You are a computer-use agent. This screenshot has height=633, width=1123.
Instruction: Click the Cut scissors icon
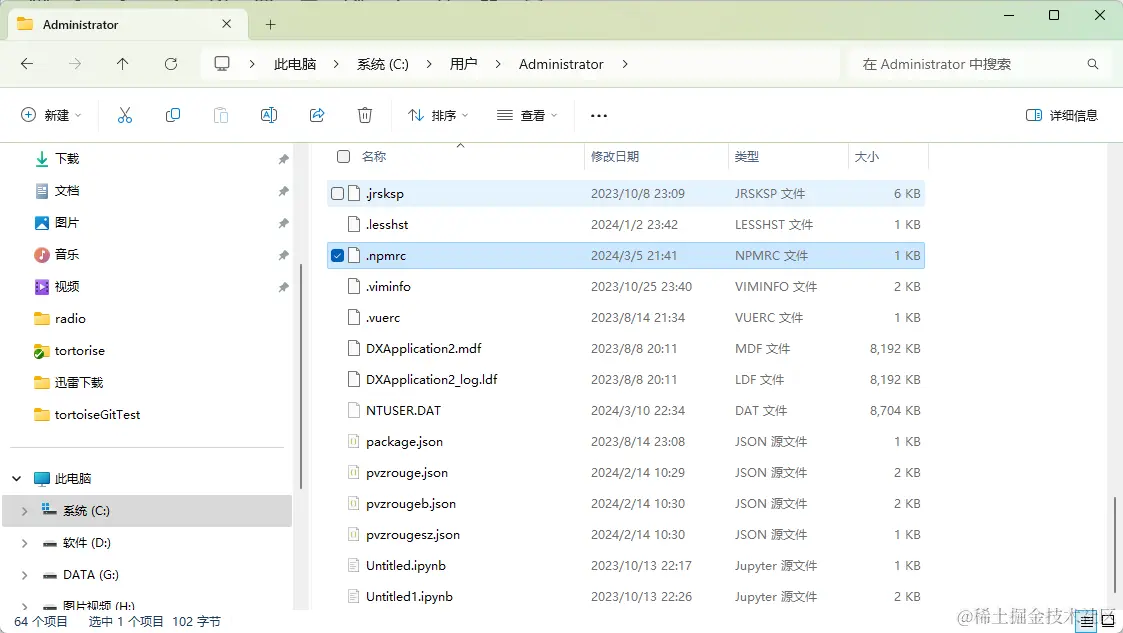[125, 115]
